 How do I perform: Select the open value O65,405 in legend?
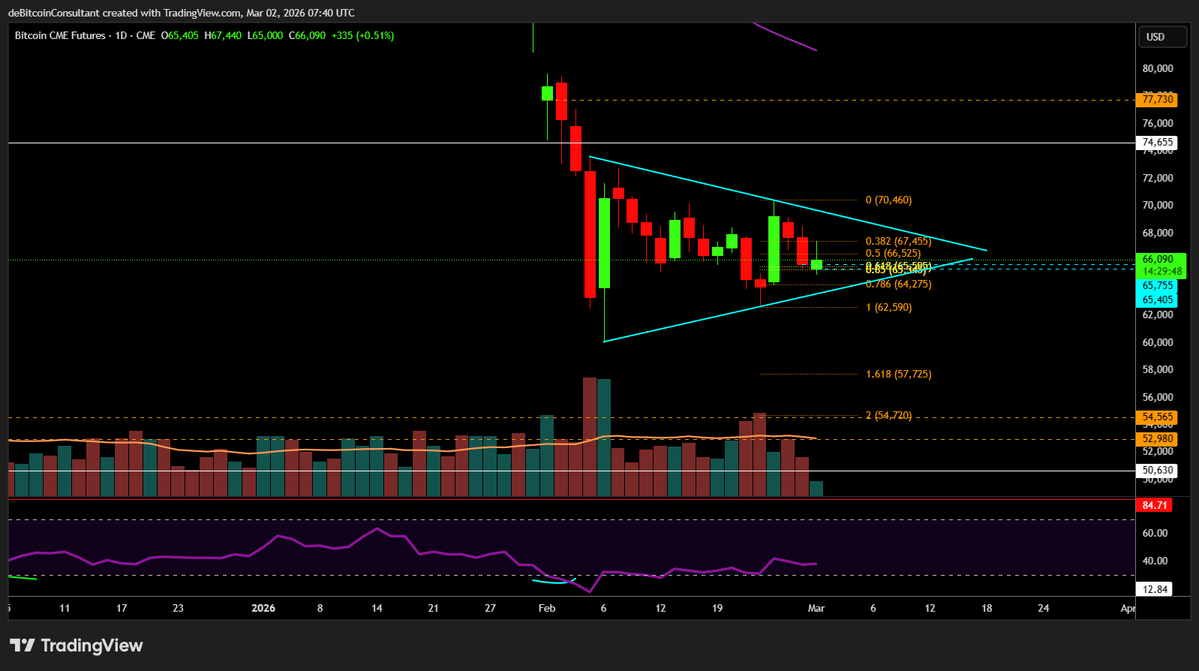tap(180, 35)
